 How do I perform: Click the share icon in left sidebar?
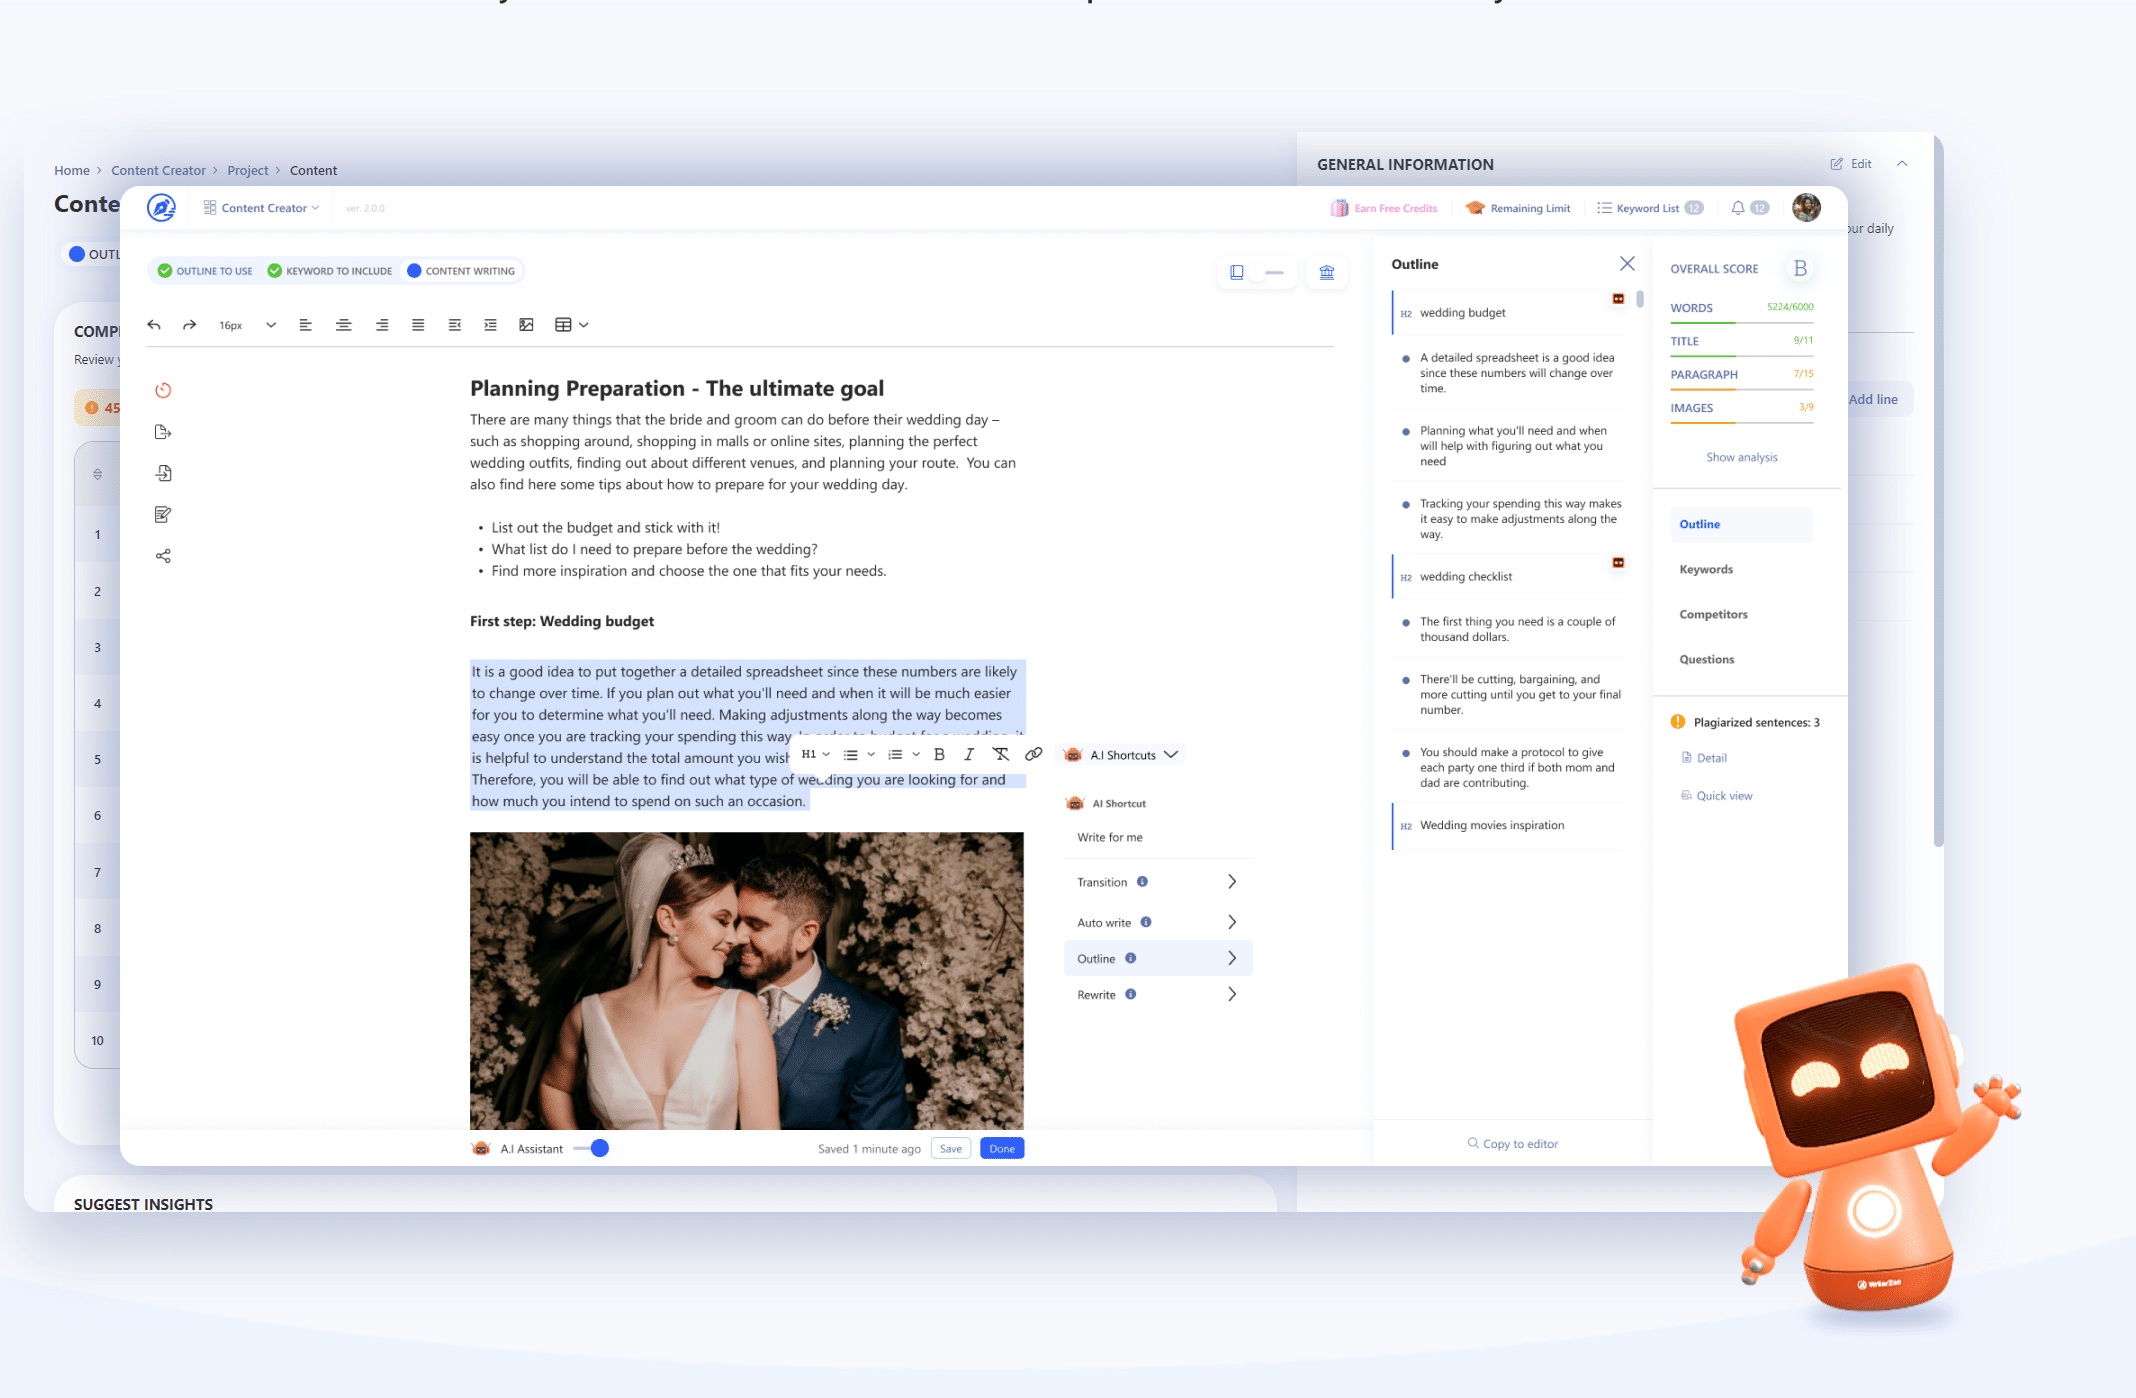[163, 556]
